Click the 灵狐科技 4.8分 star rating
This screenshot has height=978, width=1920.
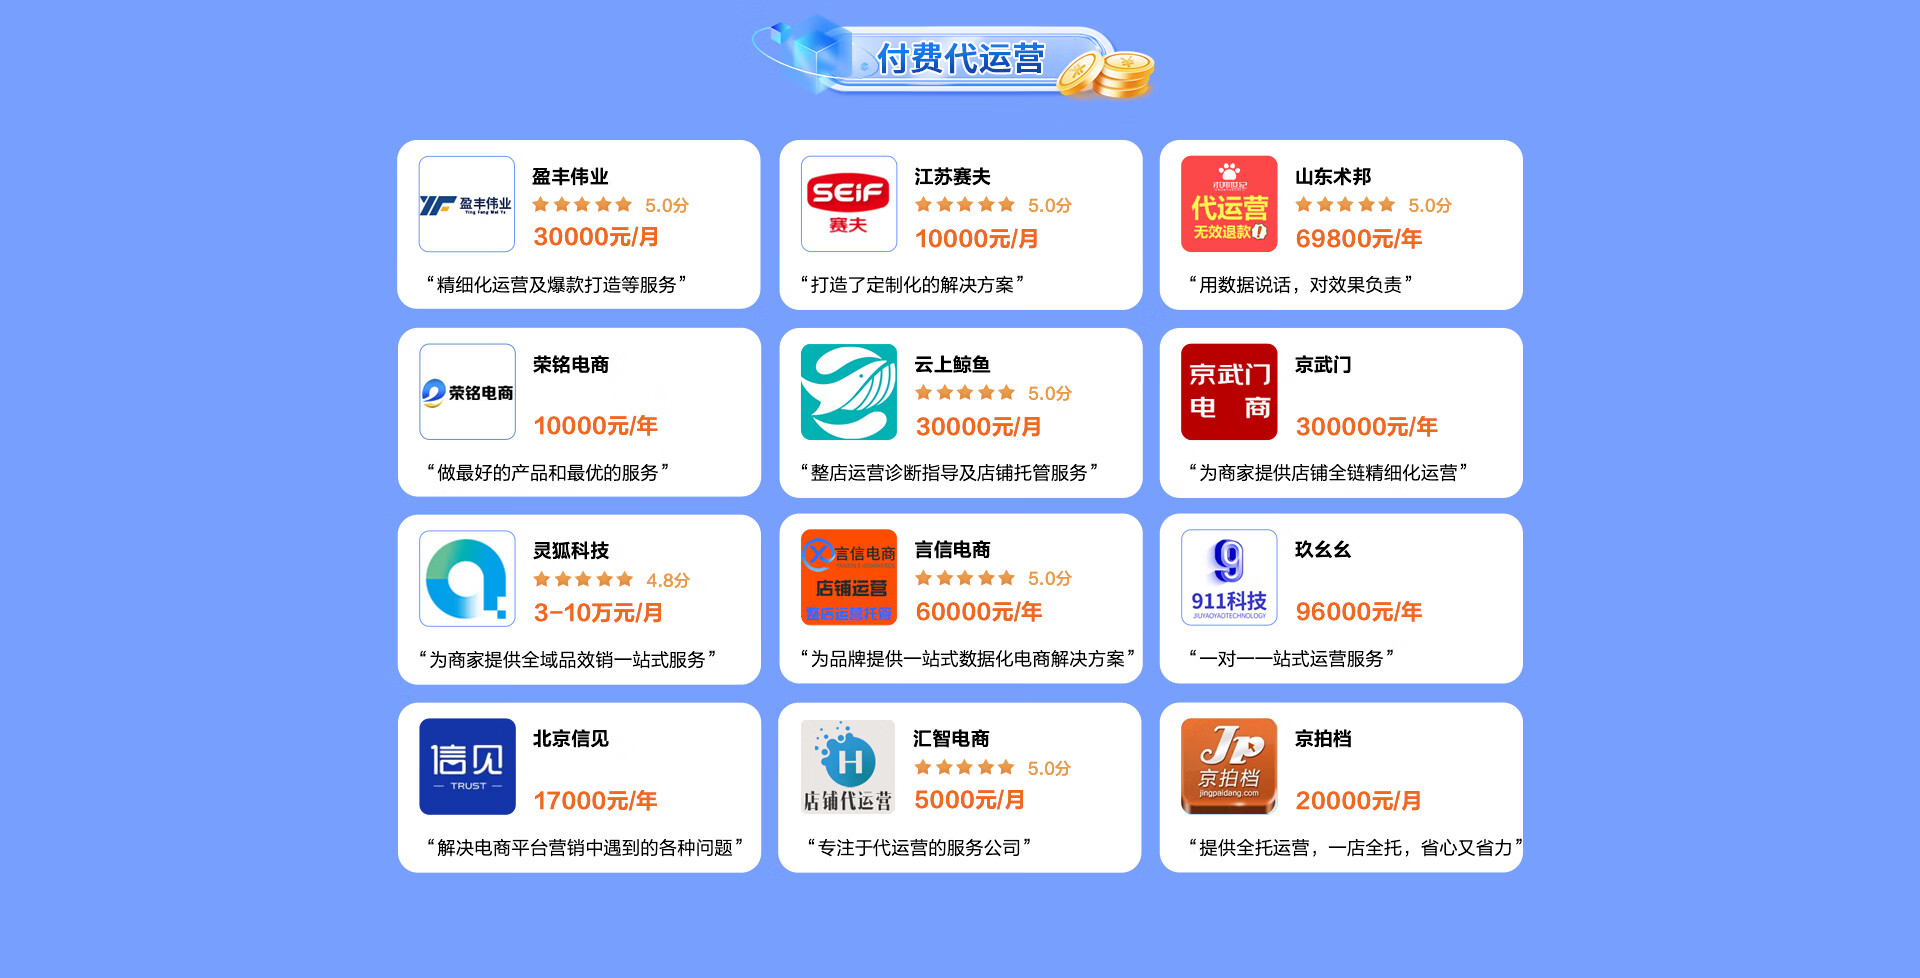click(x=611, y=580)
